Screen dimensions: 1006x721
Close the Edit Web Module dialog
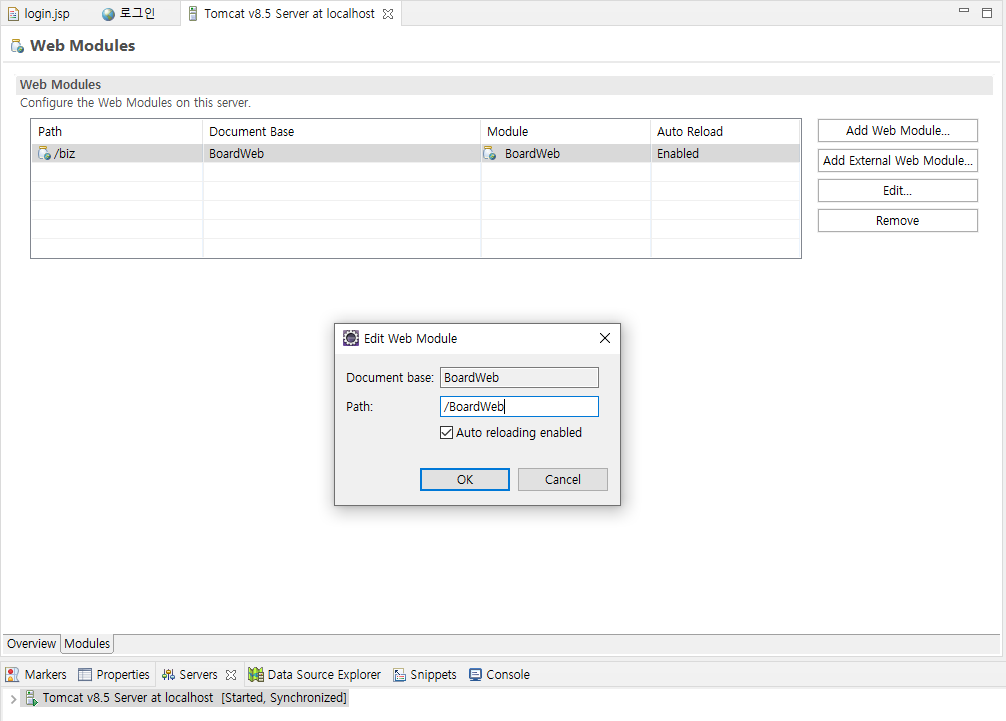604,338
